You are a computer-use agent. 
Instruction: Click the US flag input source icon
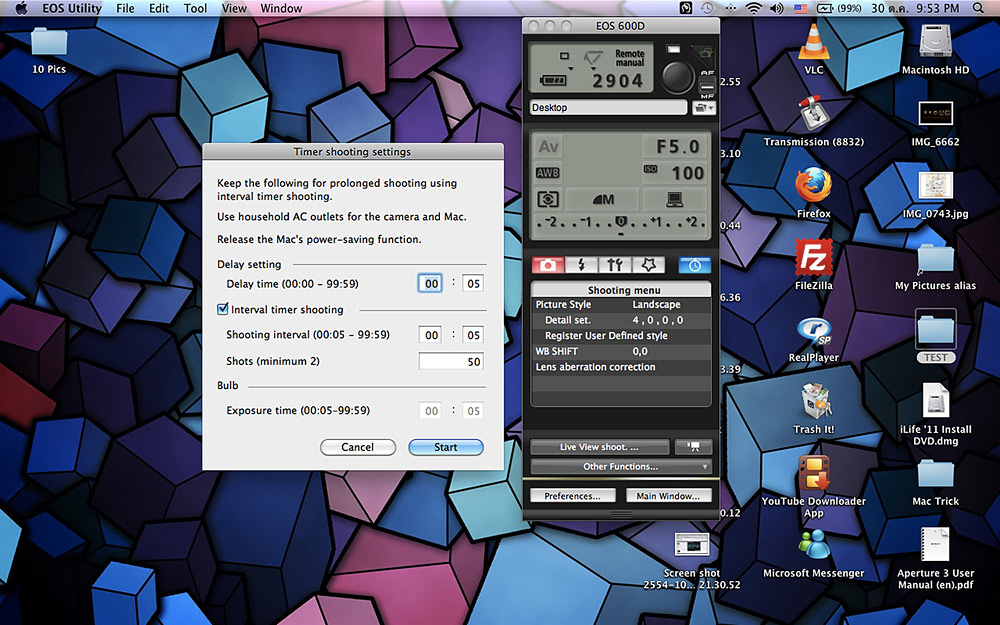click(x=800, y=8)
